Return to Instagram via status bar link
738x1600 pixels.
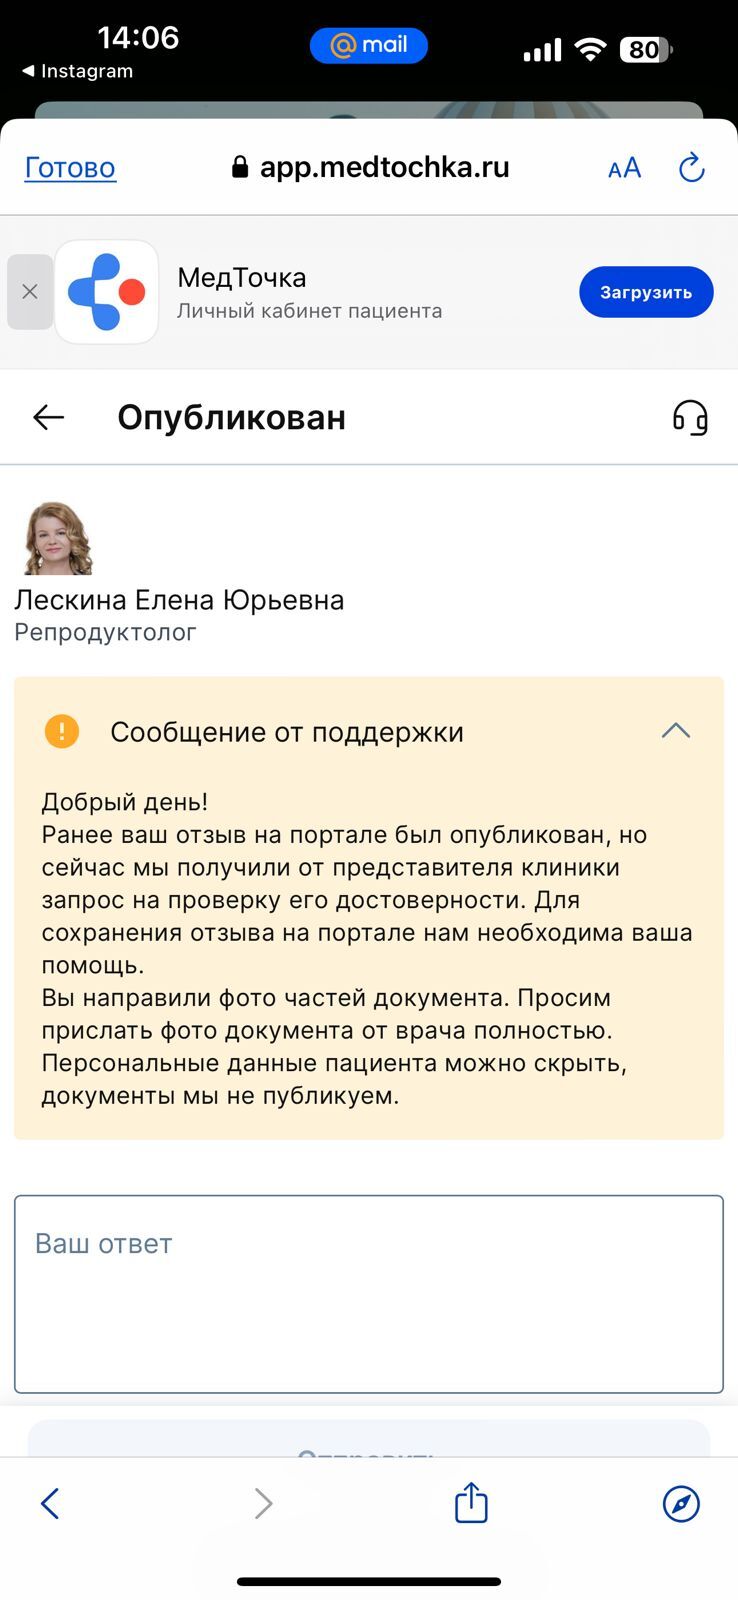78,72
